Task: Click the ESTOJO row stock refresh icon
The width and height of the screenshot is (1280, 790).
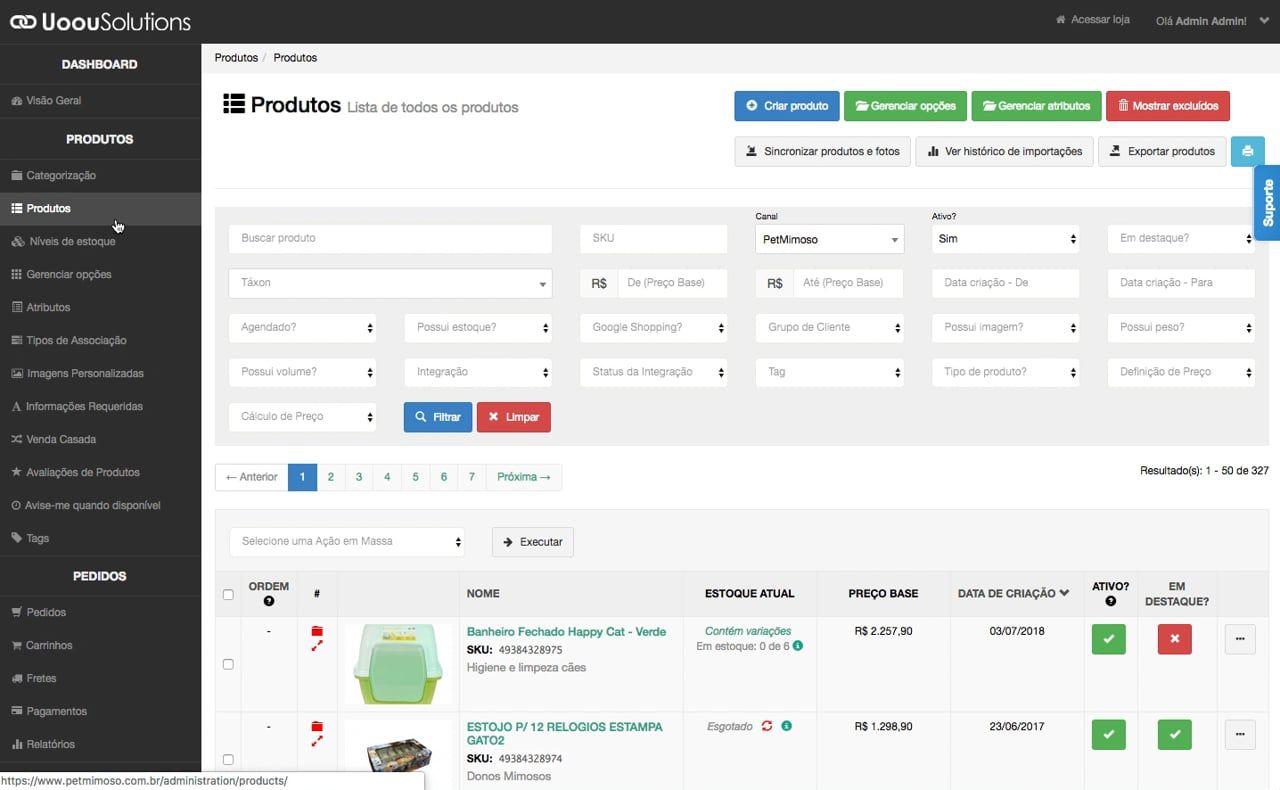Action: 767,726
